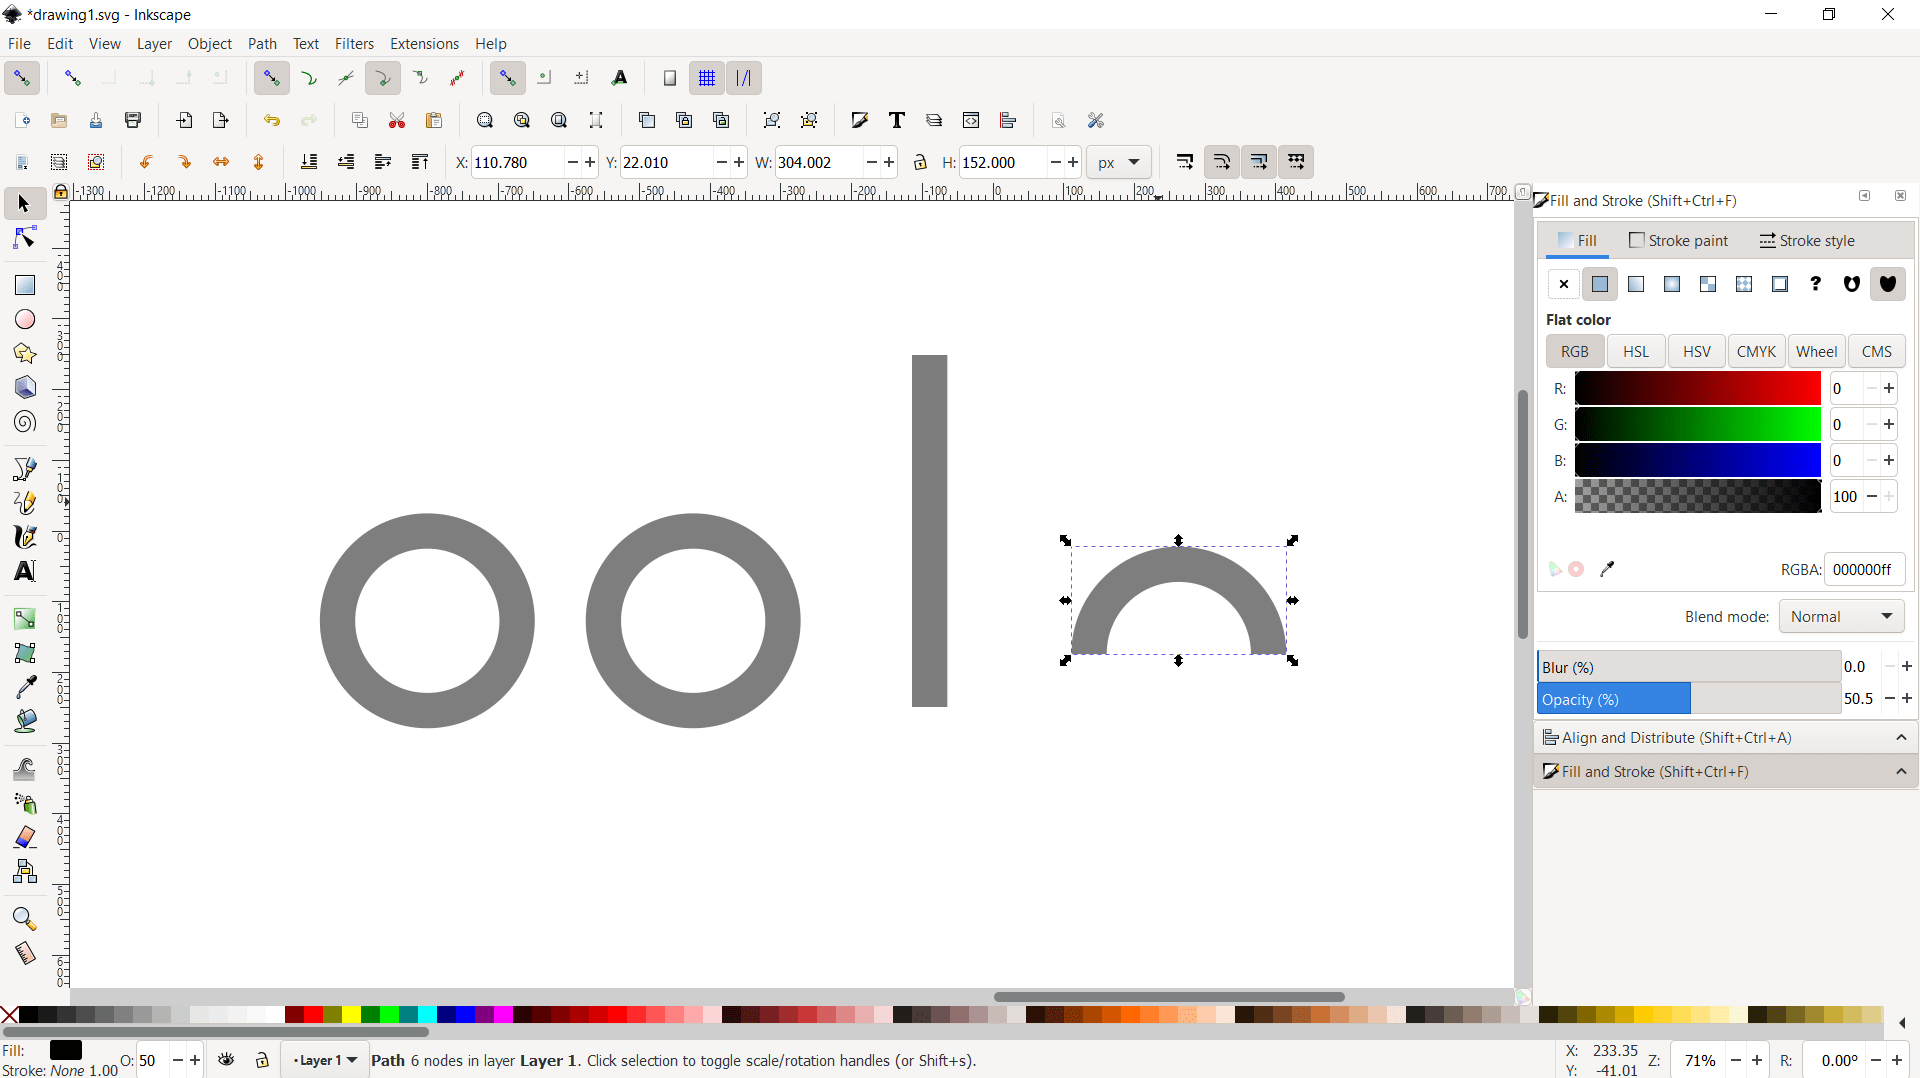The image size is (1920, 1078).
Task: Toggle width height lock ratio
Action: pos(920,162)
